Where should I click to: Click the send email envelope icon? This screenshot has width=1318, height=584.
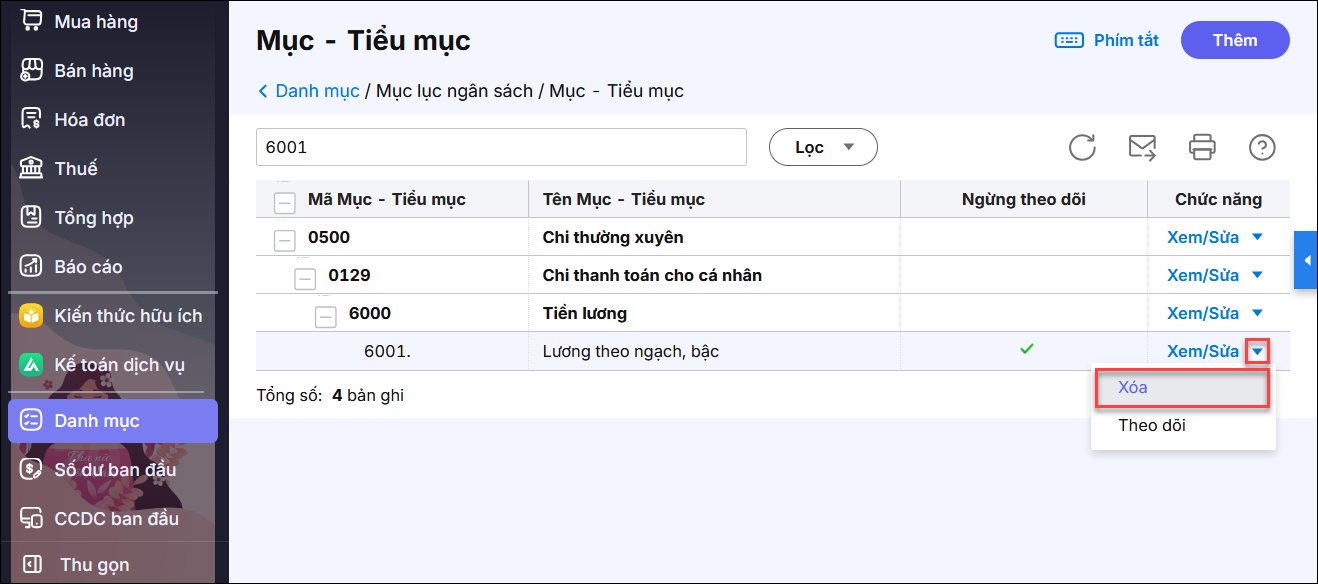coord(1142,147)
